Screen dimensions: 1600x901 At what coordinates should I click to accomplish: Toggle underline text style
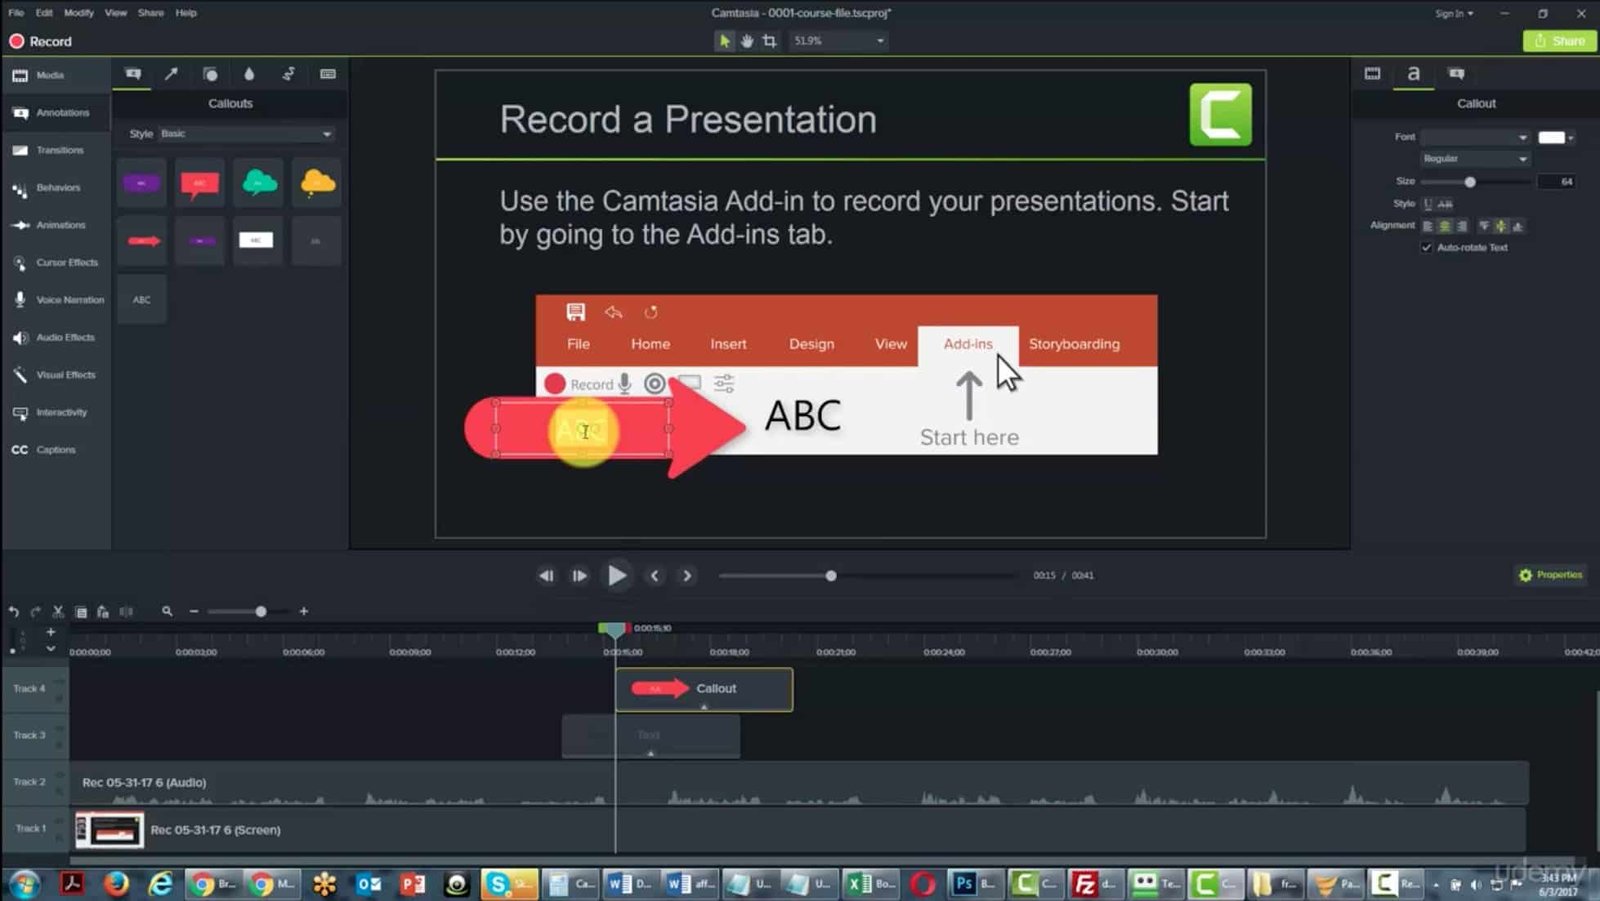point(1428,204)
